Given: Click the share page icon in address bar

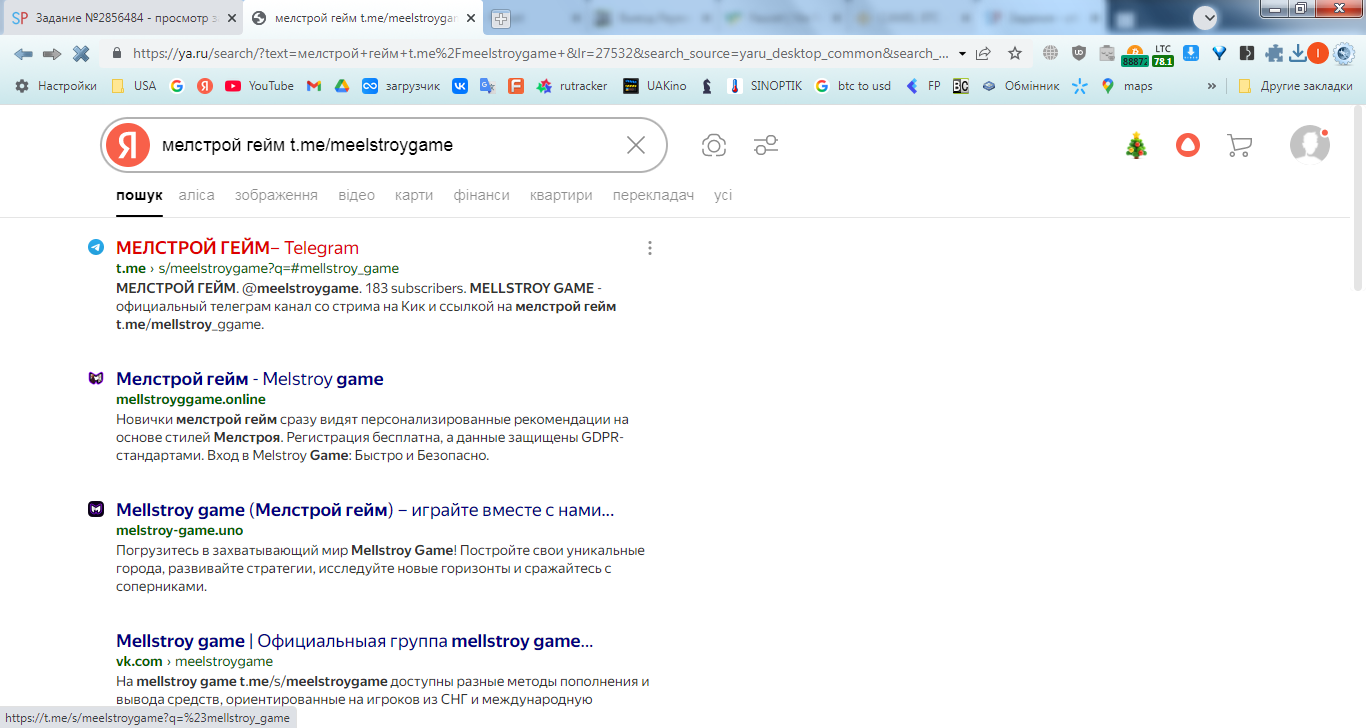Looking at the screenshot, I should 984,53.
